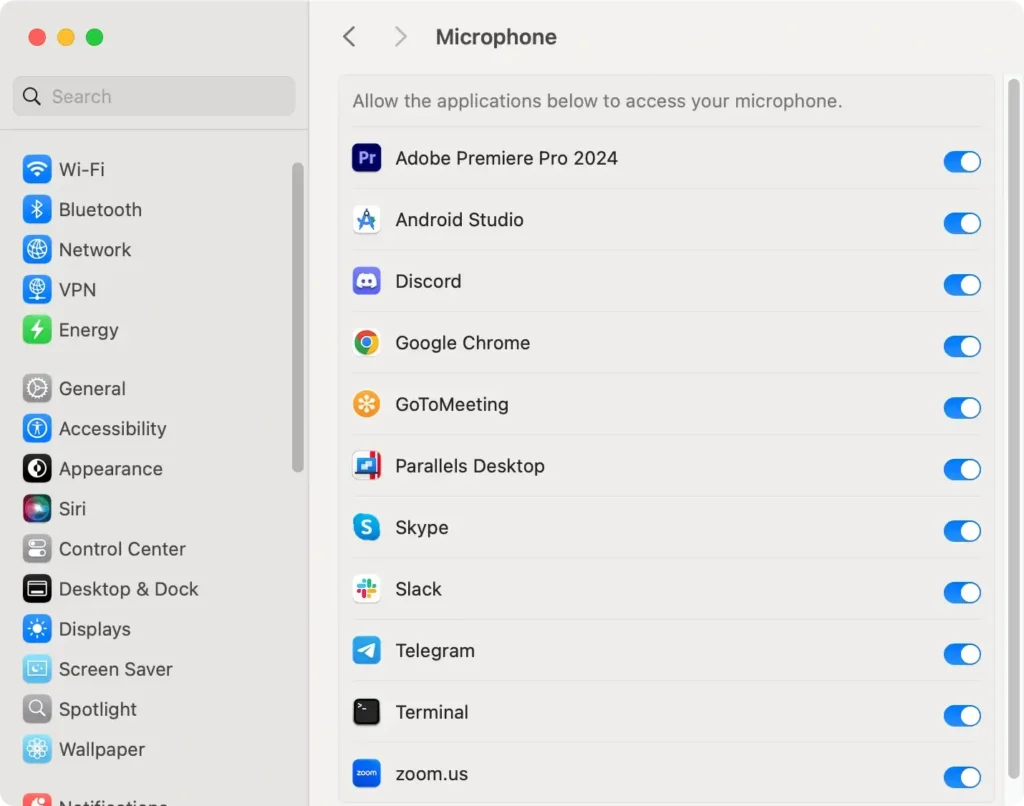Click the Network globe icon
Screen dimensions: 1024x806
click(37, 250)
